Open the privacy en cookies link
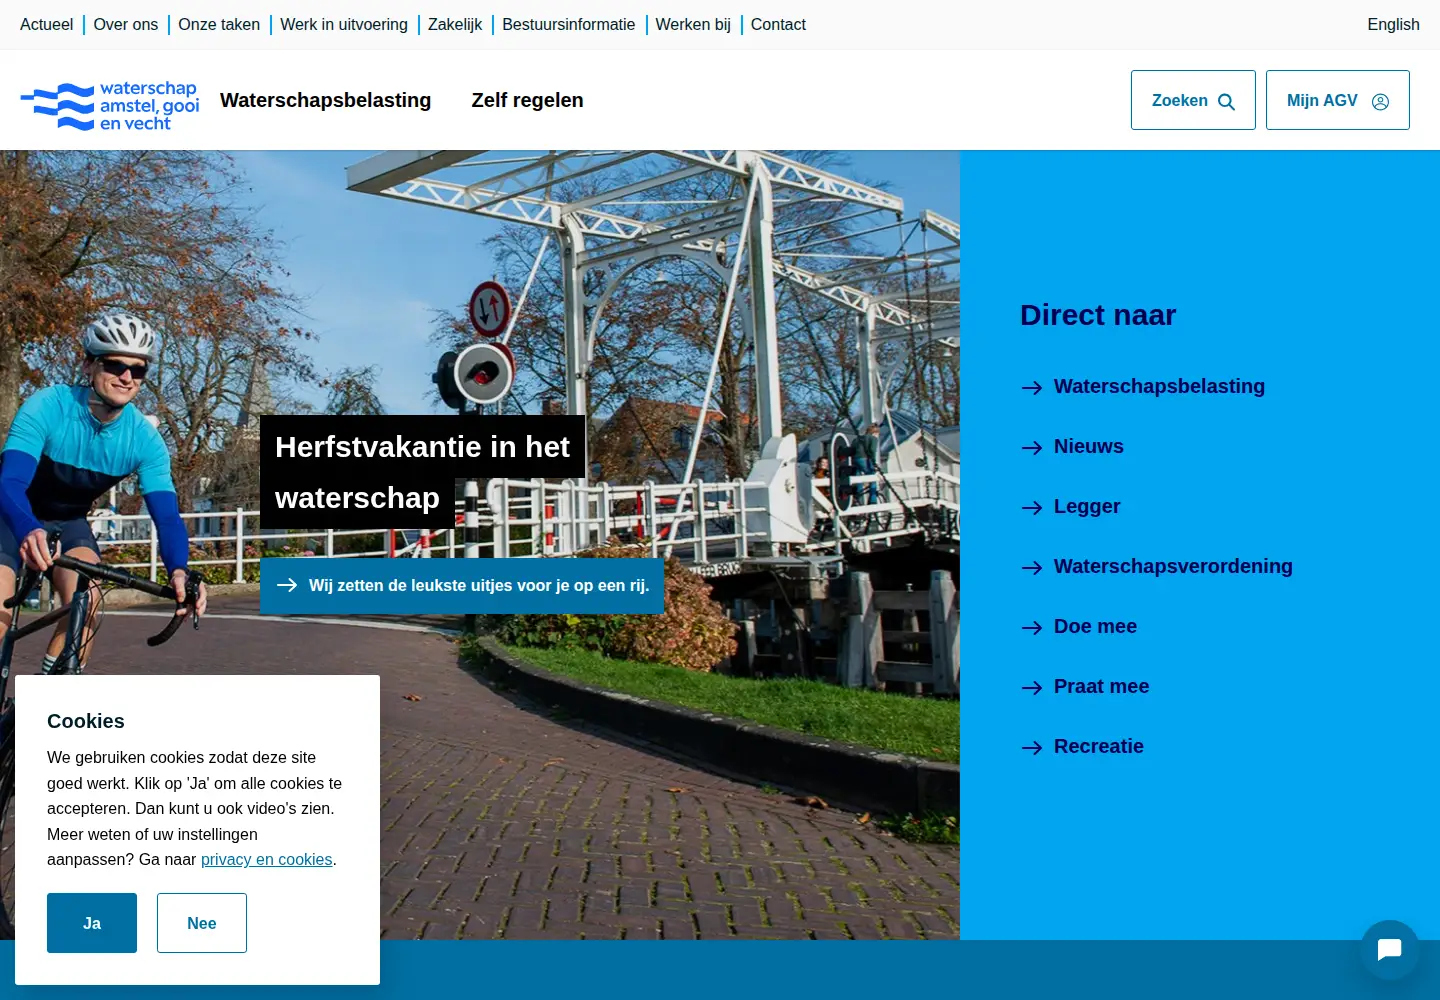 click(x=266, y=860)
